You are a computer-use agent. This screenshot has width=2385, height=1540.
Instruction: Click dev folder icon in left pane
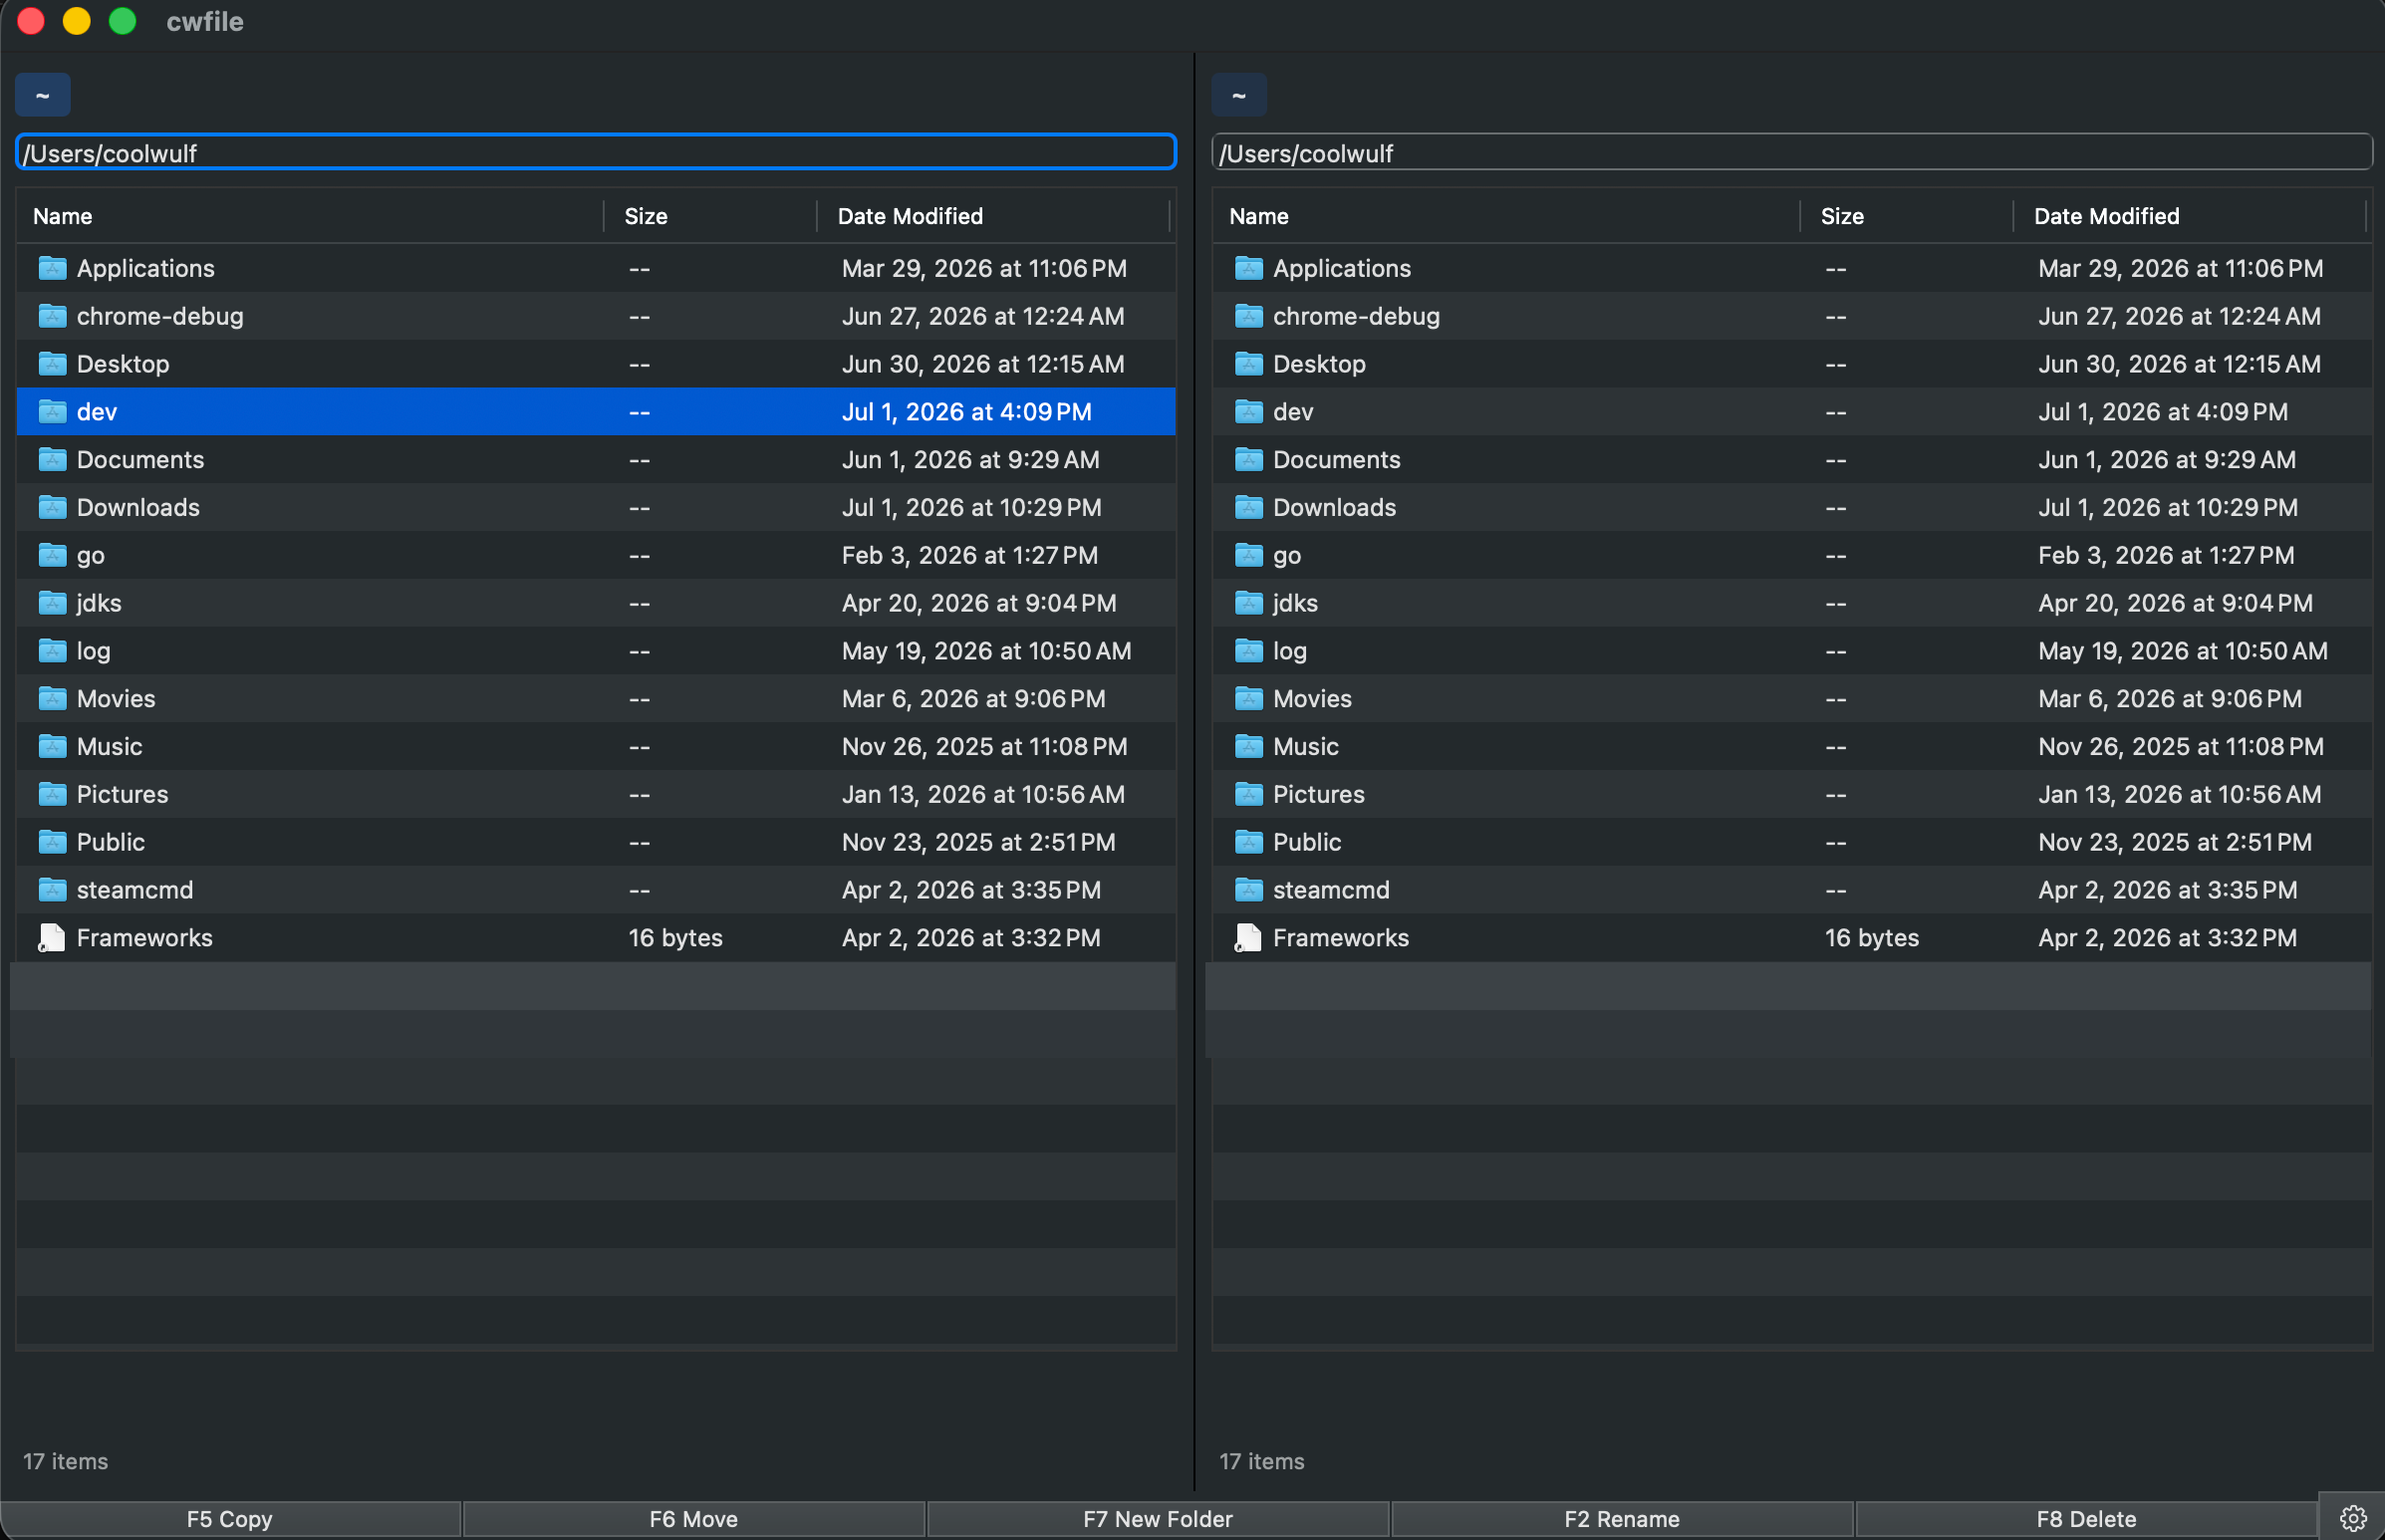[52, 412]
